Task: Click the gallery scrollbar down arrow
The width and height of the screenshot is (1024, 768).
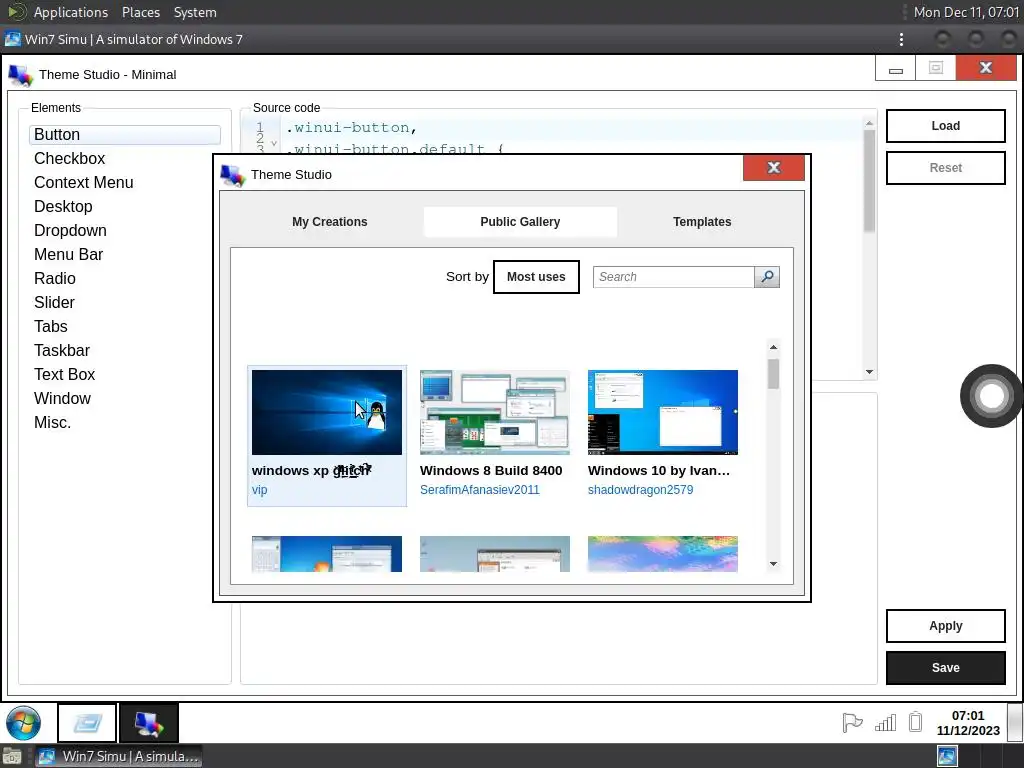Action: coord(773,564)
